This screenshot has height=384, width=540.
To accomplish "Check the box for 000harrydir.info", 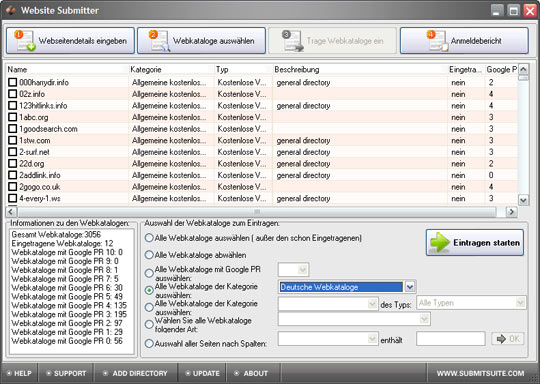I will click(12, 82).
